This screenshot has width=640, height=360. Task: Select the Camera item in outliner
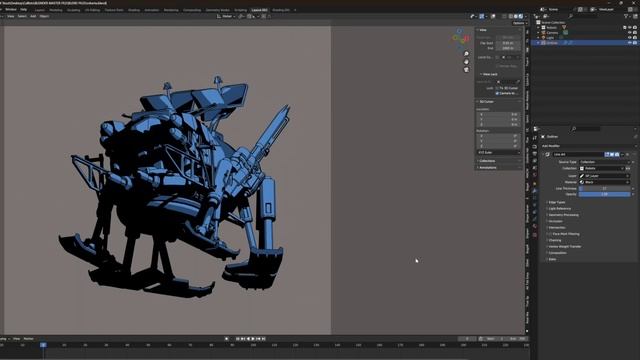coord(552,33)
